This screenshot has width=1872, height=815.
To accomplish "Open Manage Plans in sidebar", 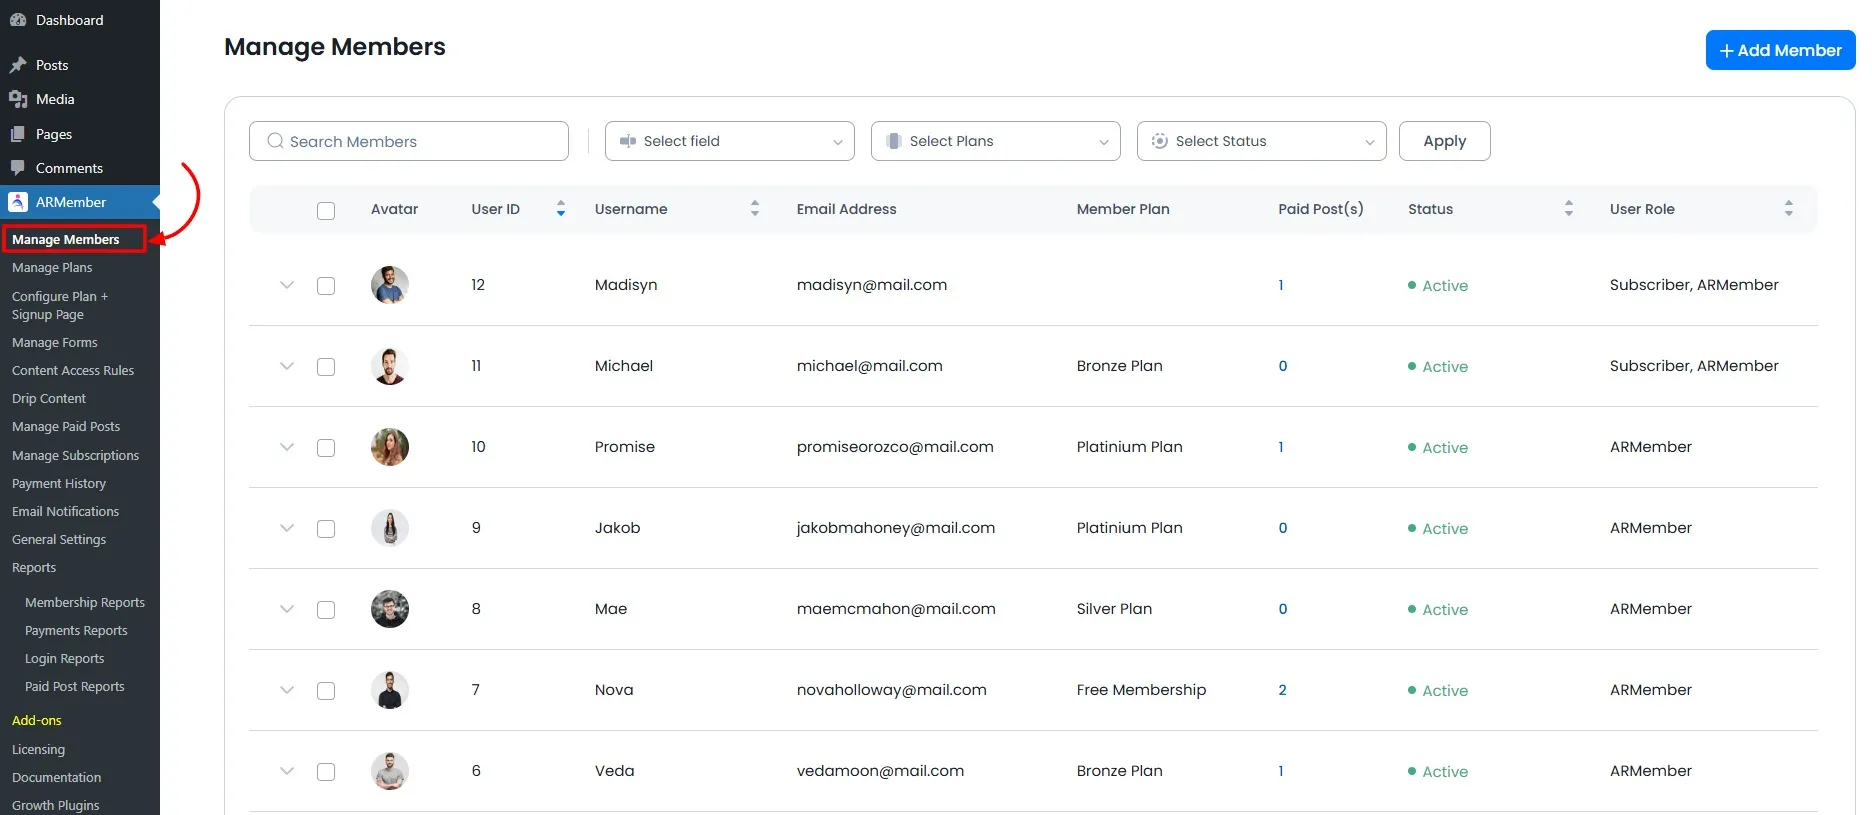I will [x=52, y=268].
